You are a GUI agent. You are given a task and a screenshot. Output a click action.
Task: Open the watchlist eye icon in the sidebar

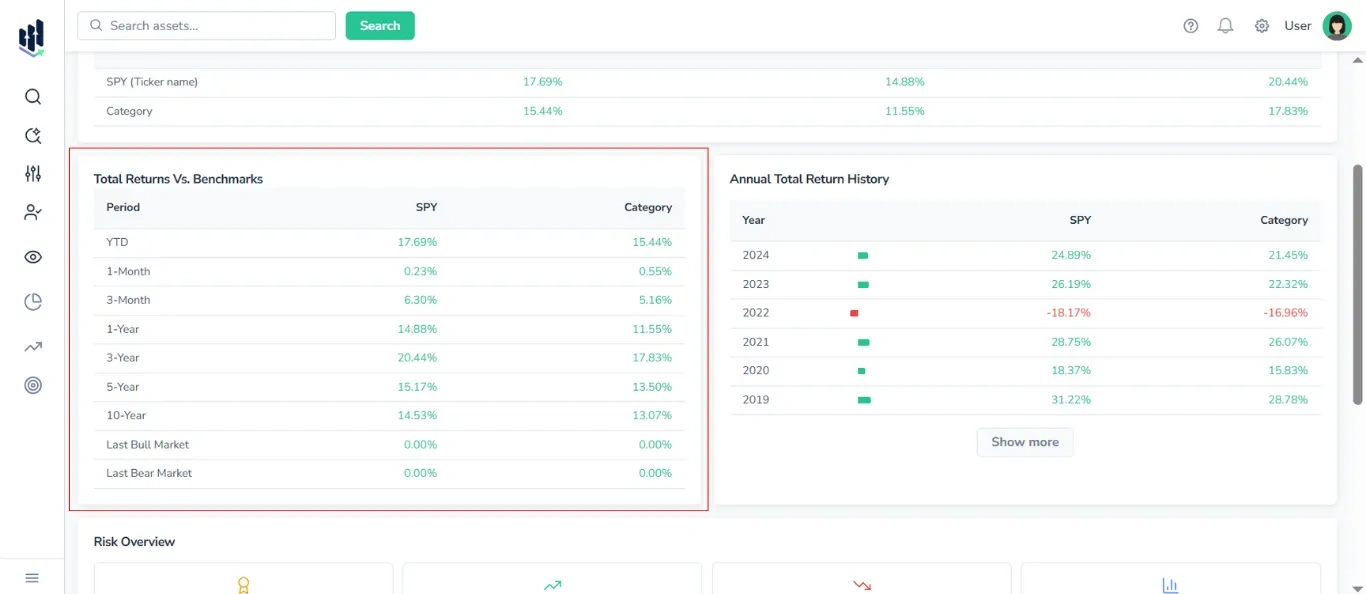pos(32,256)
